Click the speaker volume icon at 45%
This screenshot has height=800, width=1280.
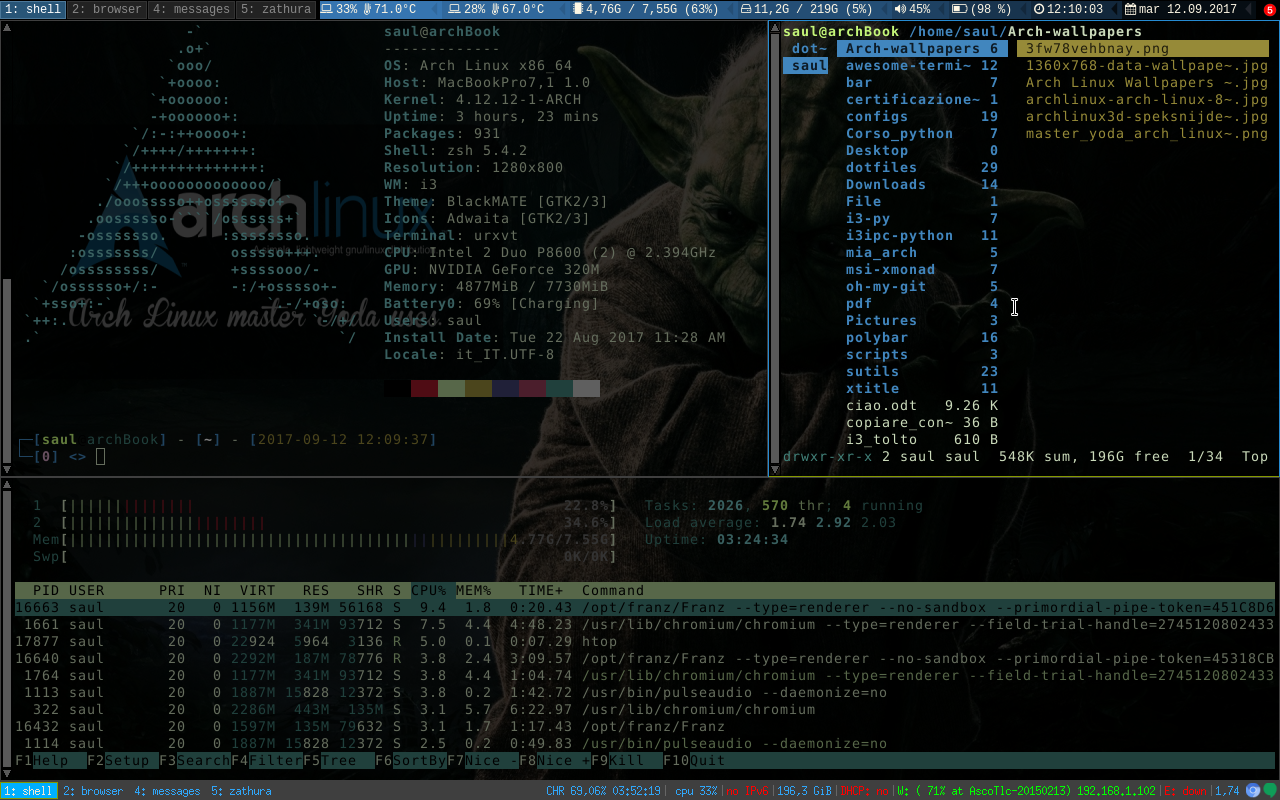900,9
